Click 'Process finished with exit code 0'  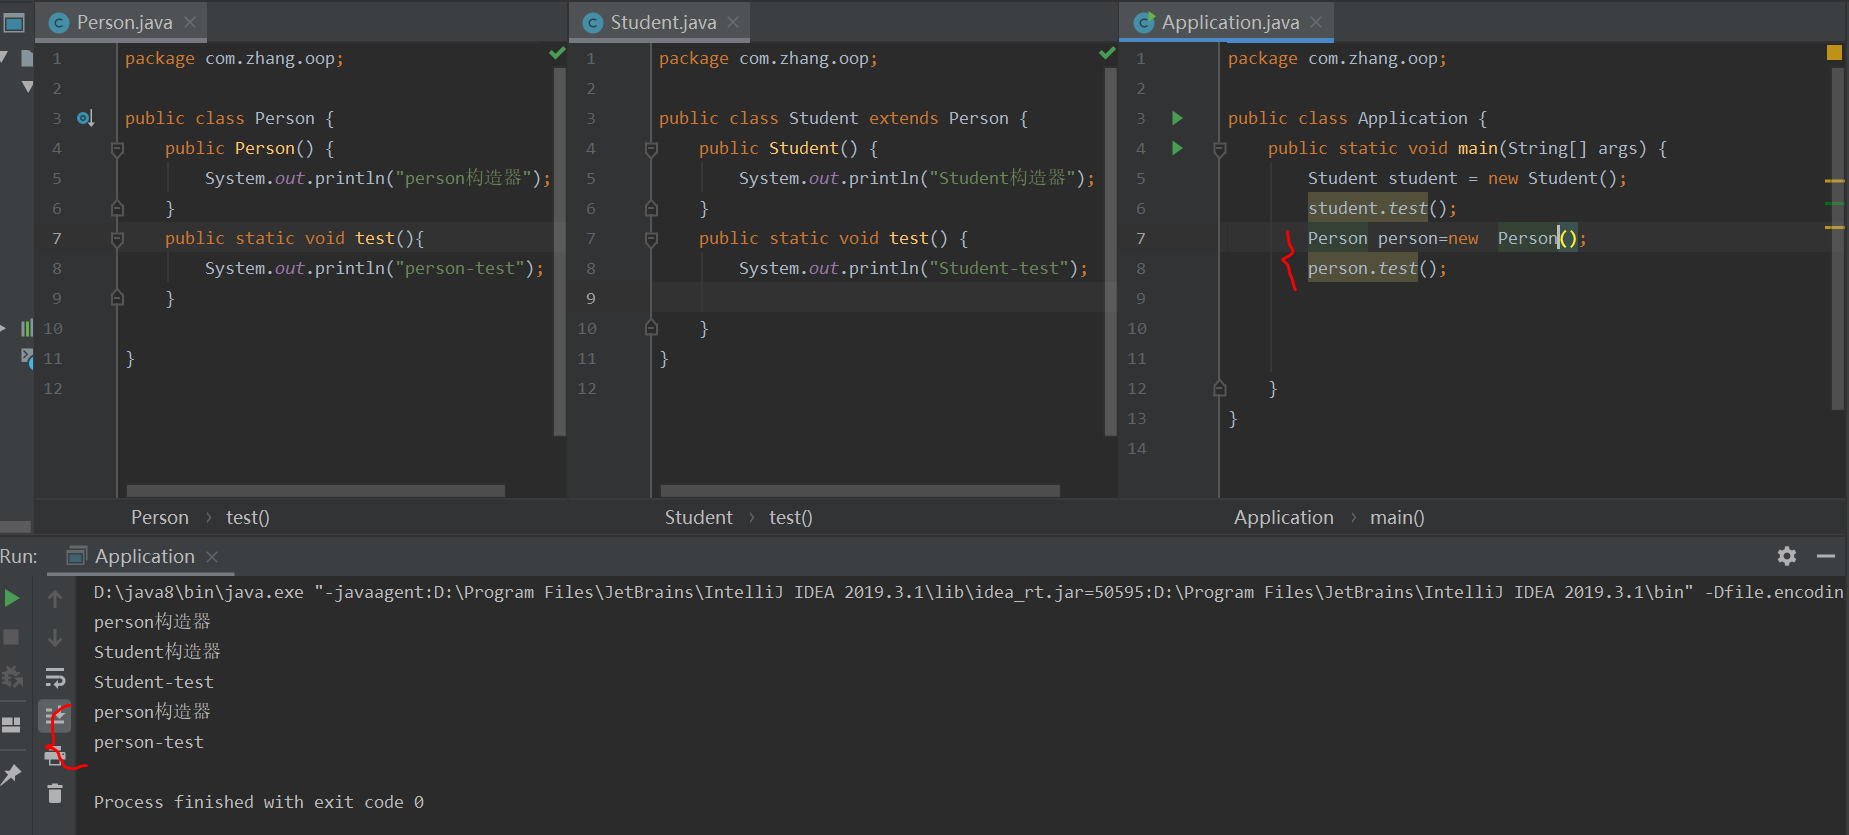[x=259, y=802]
